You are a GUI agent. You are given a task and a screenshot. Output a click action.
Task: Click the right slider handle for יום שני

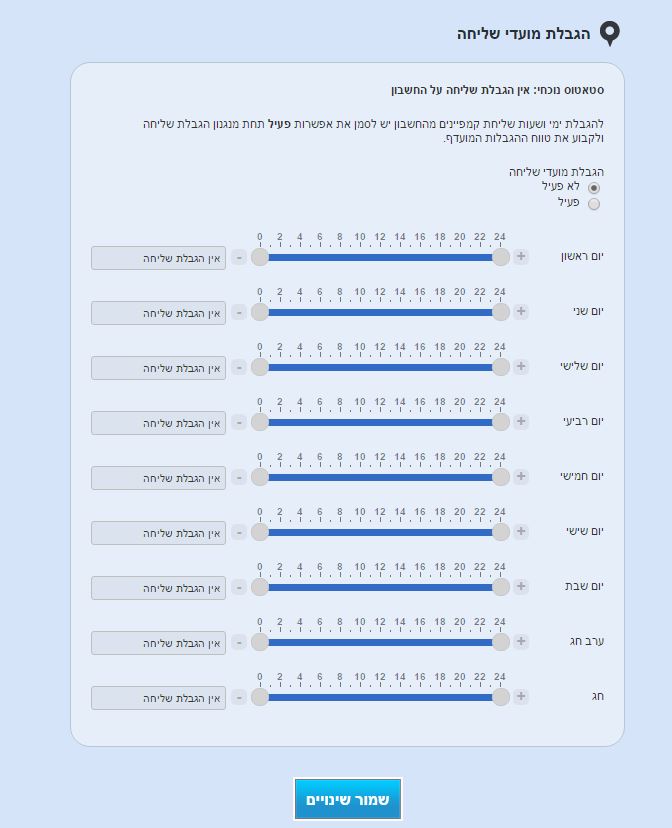pyautogui.click(x=500, y=312)
